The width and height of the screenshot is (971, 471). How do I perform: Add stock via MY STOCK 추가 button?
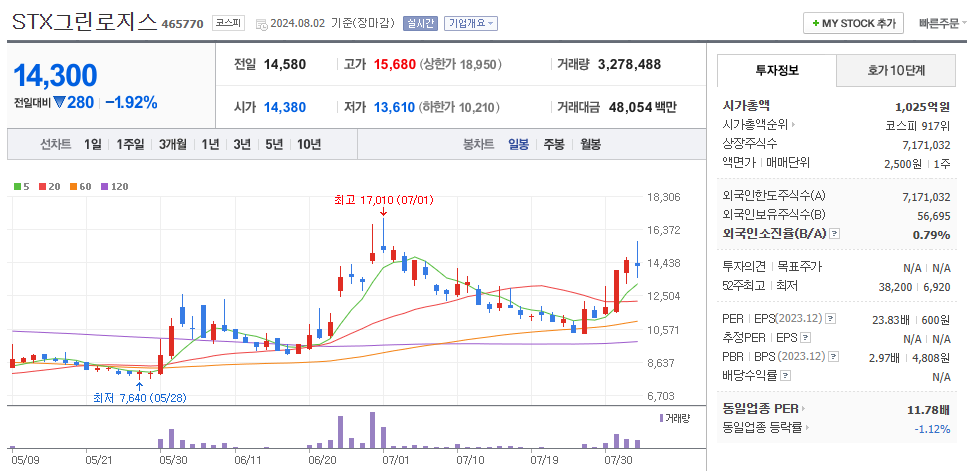tap(853, 23)
